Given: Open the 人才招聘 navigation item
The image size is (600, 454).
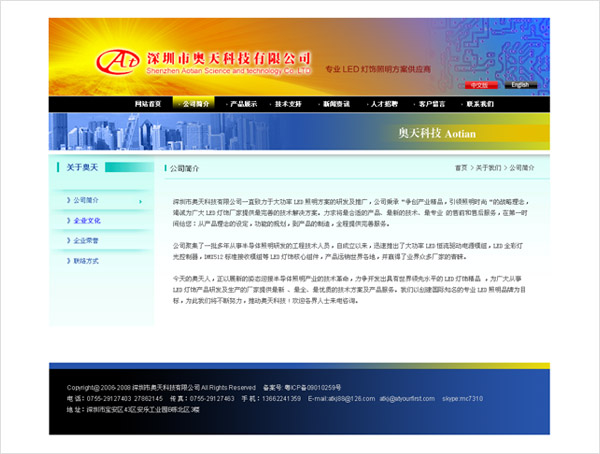Looking at the screenshot, I should [x=384, y=104].
